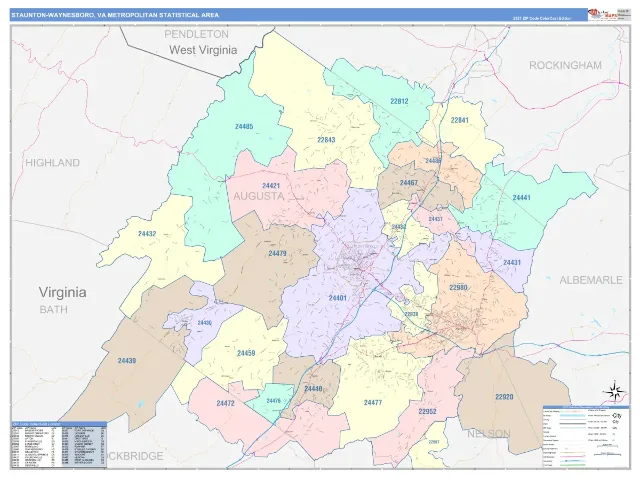Click the PENDLETON county label

click(x=196, y=34)
